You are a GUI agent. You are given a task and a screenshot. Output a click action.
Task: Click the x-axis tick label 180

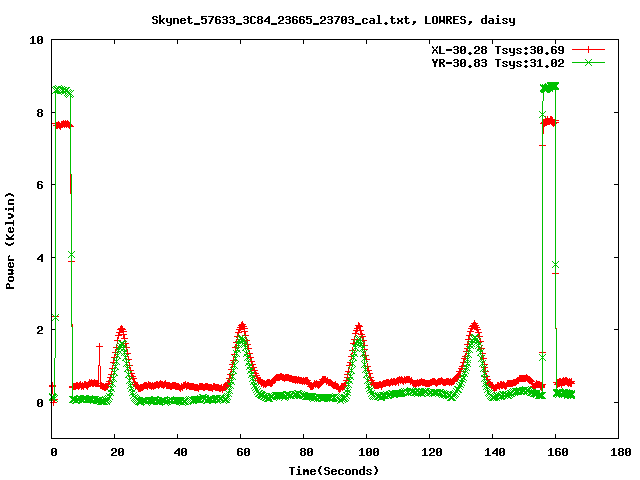pyautogui.click(x=621, y=452)
